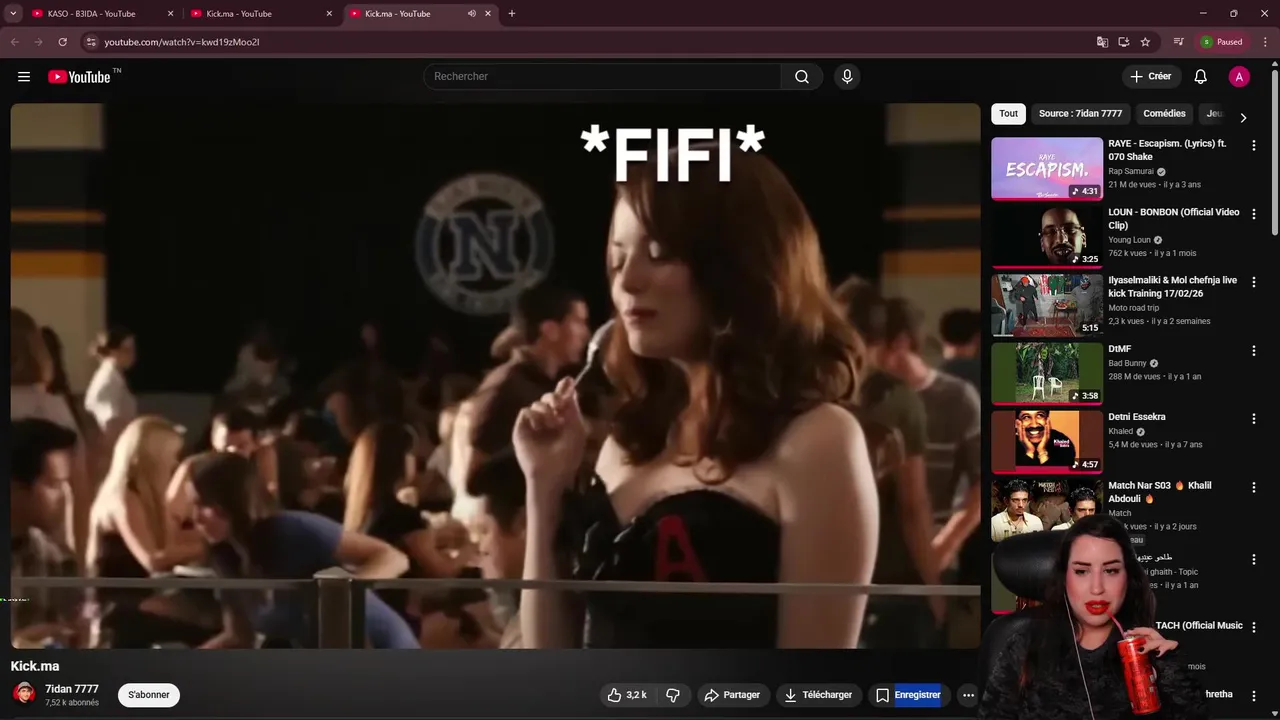Open the account avatar menu
1280x720 pixels.
(1239, 77)
